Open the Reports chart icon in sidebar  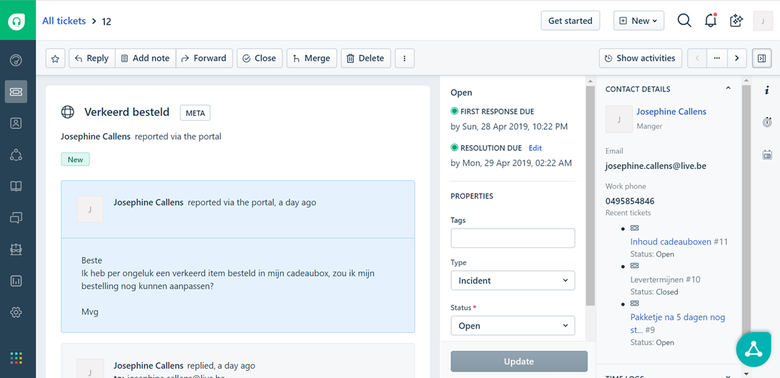16,281
